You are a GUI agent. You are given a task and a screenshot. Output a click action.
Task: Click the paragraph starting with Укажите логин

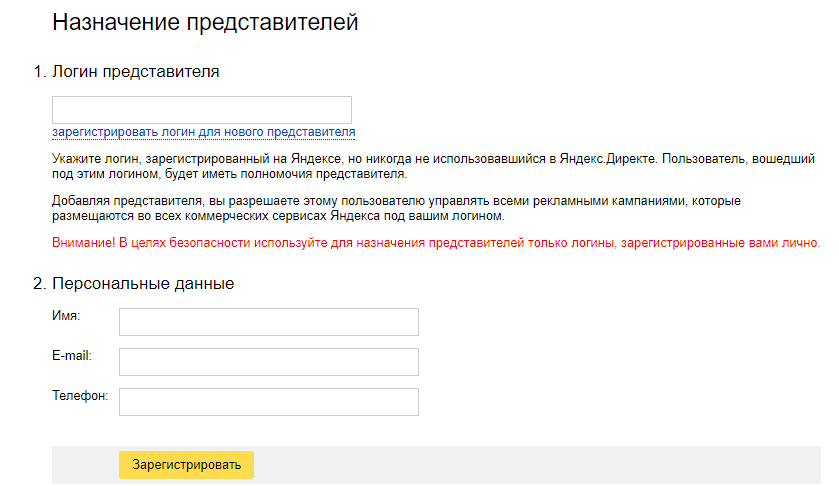point(435,167)
